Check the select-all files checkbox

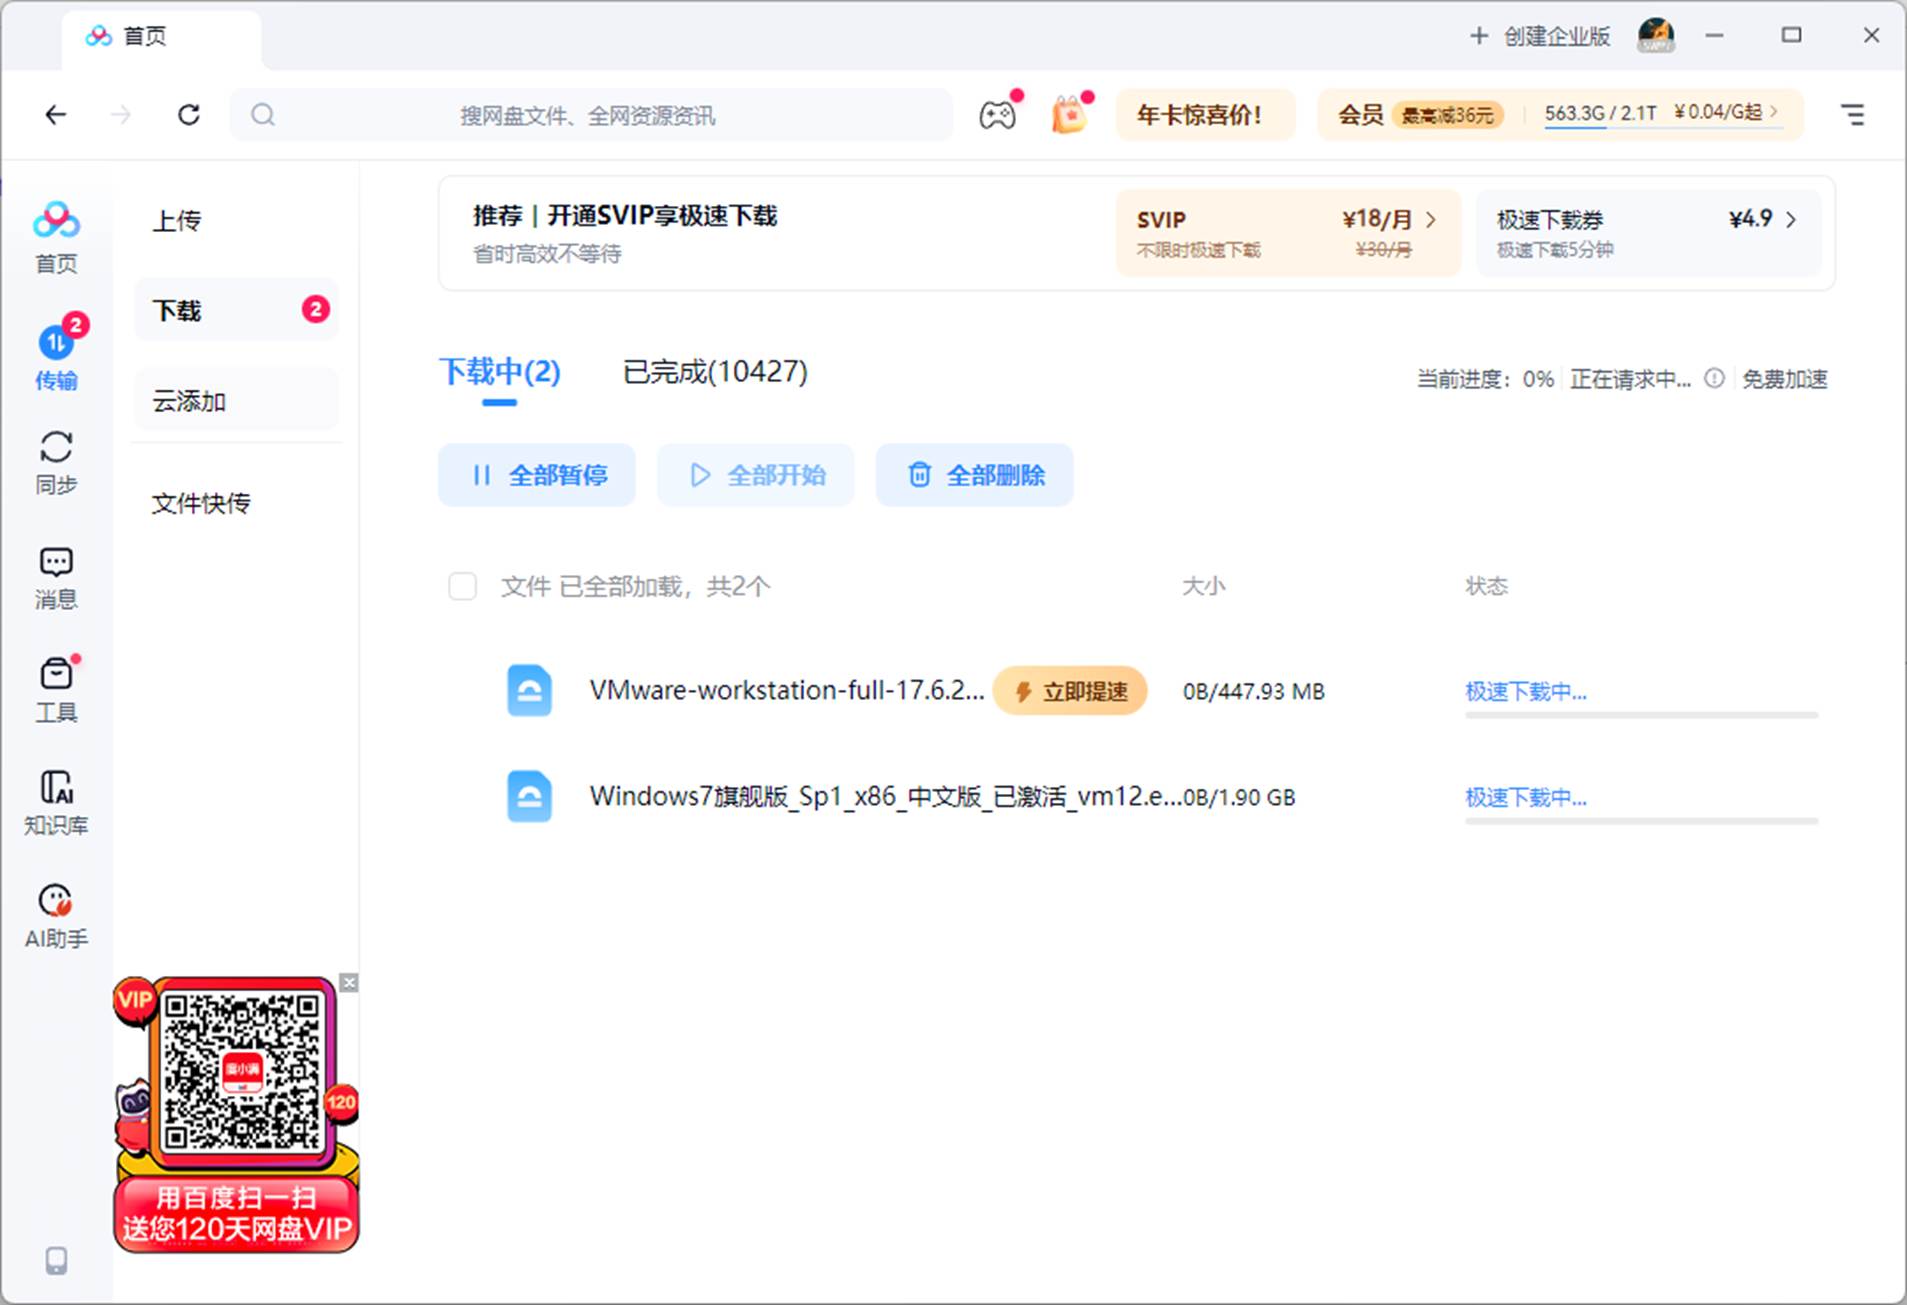click(x=463, y=586)
